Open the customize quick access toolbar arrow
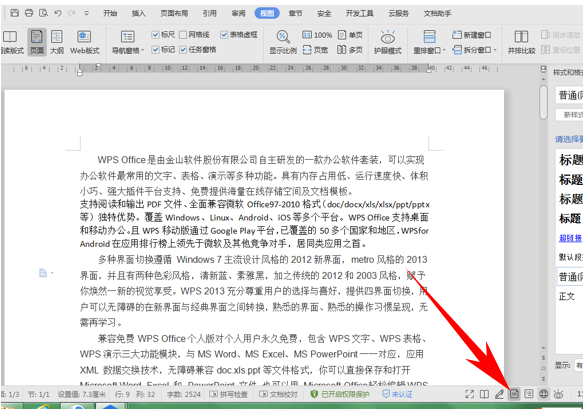Screen dimensions: 588x409 point(87,13)
